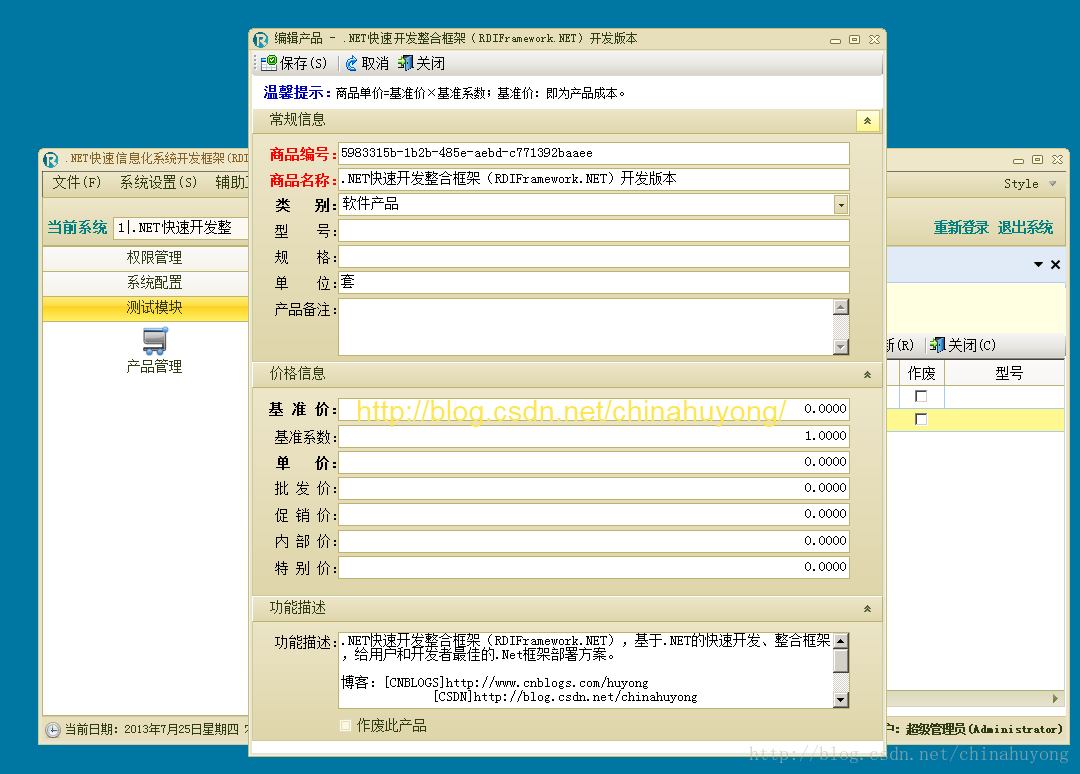This screenshot has height=774, width=1080.
Task: Click the 功能描述 scrollbar up arrow
Action: (x=841, y=641)
